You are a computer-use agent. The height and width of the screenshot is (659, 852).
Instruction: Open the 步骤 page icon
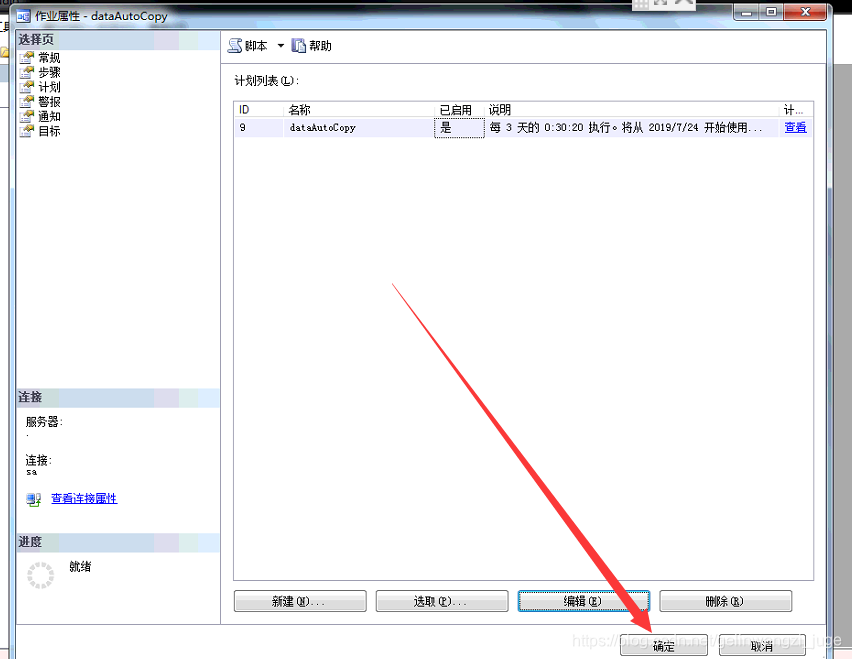[x=27, y=72]
